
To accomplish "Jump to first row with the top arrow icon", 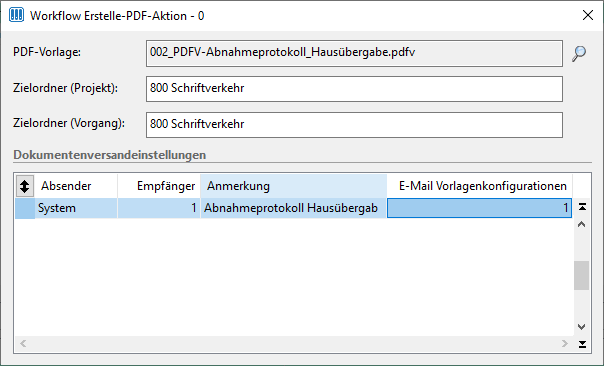I will (582, 207).
